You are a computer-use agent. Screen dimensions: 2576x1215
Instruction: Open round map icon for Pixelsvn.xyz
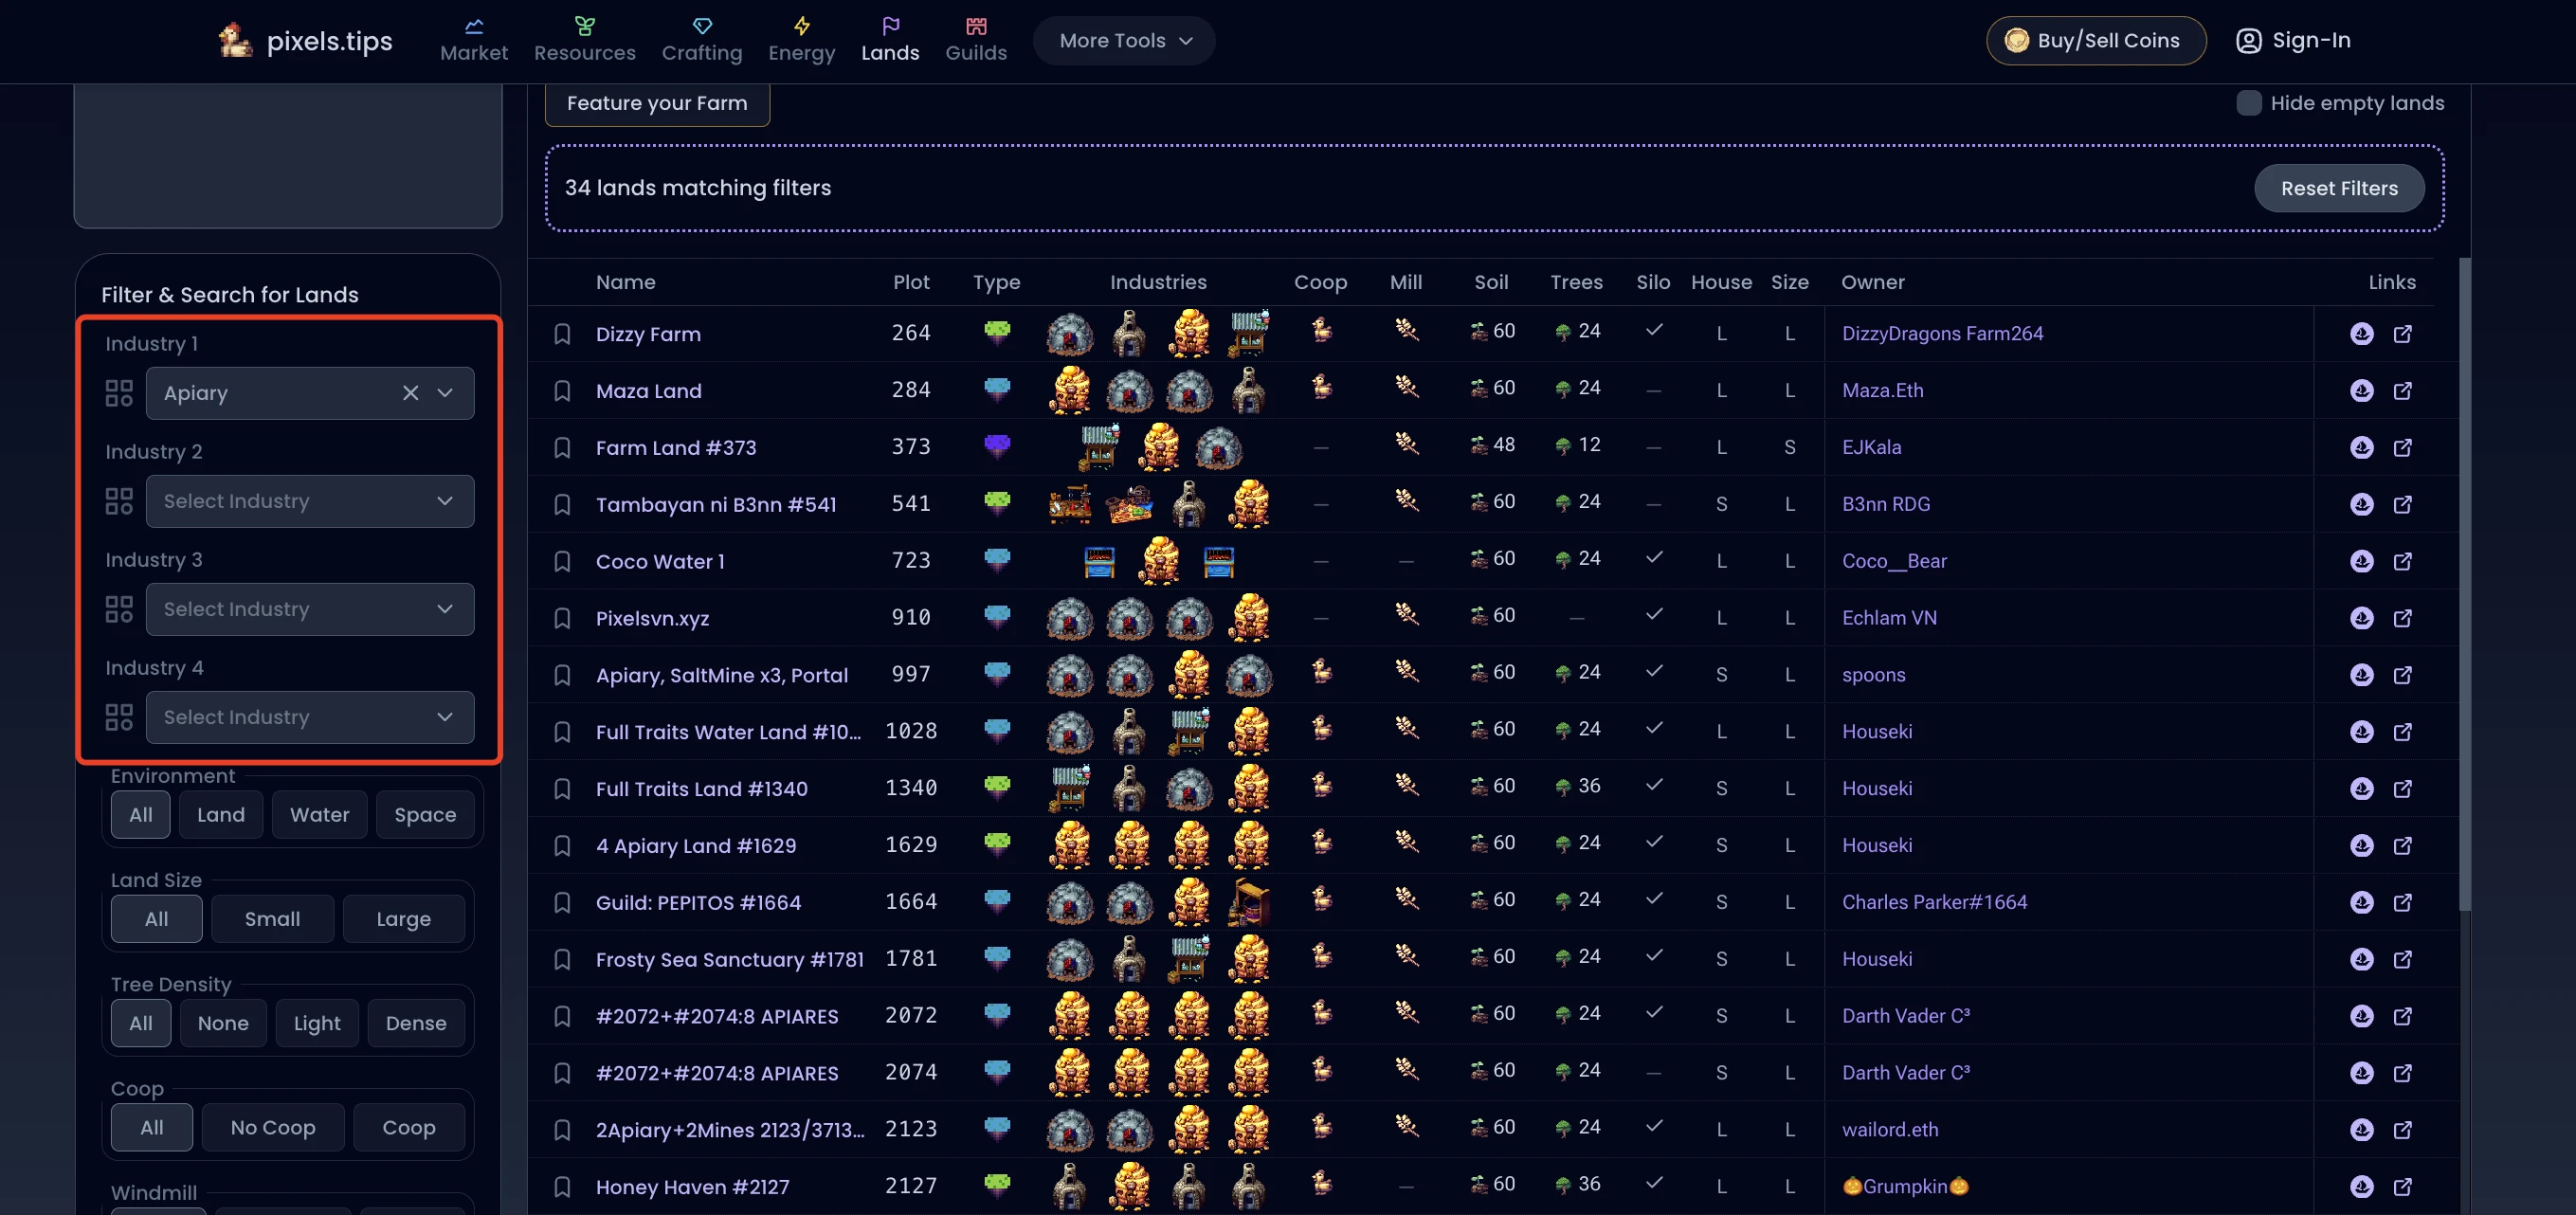click(2361, 618)
